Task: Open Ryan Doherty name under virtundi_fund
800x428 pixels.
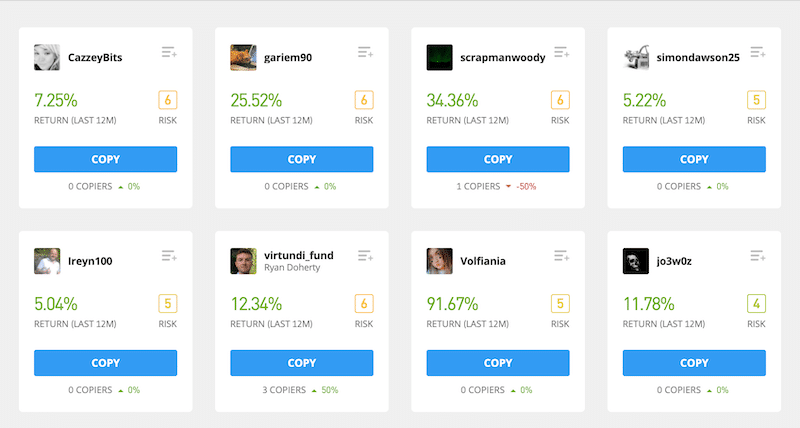Action: tap(292, 267)
